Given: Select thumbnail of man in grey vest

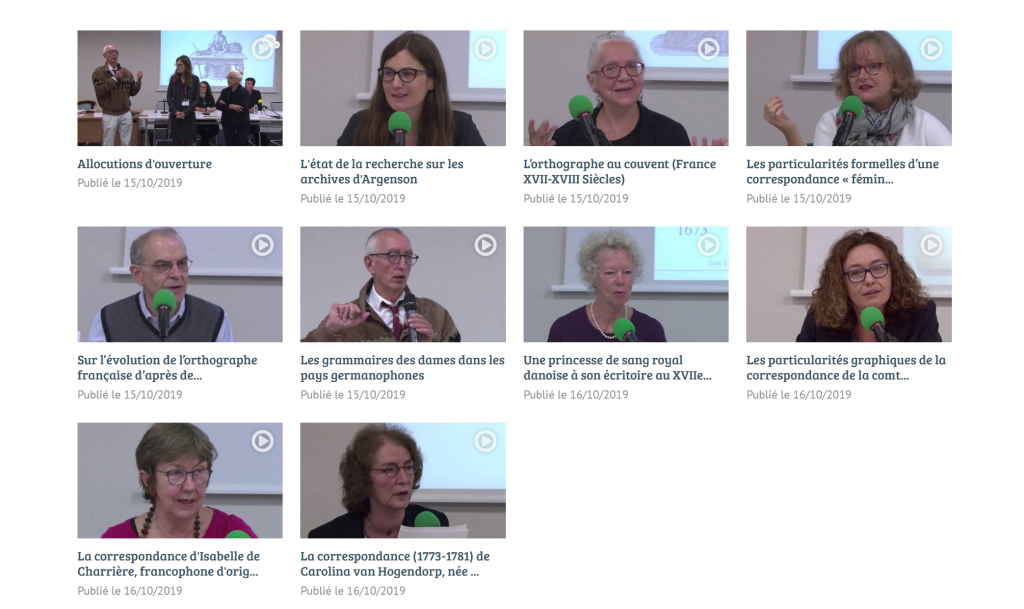Looking at the screenshot, I should (180, 285).
